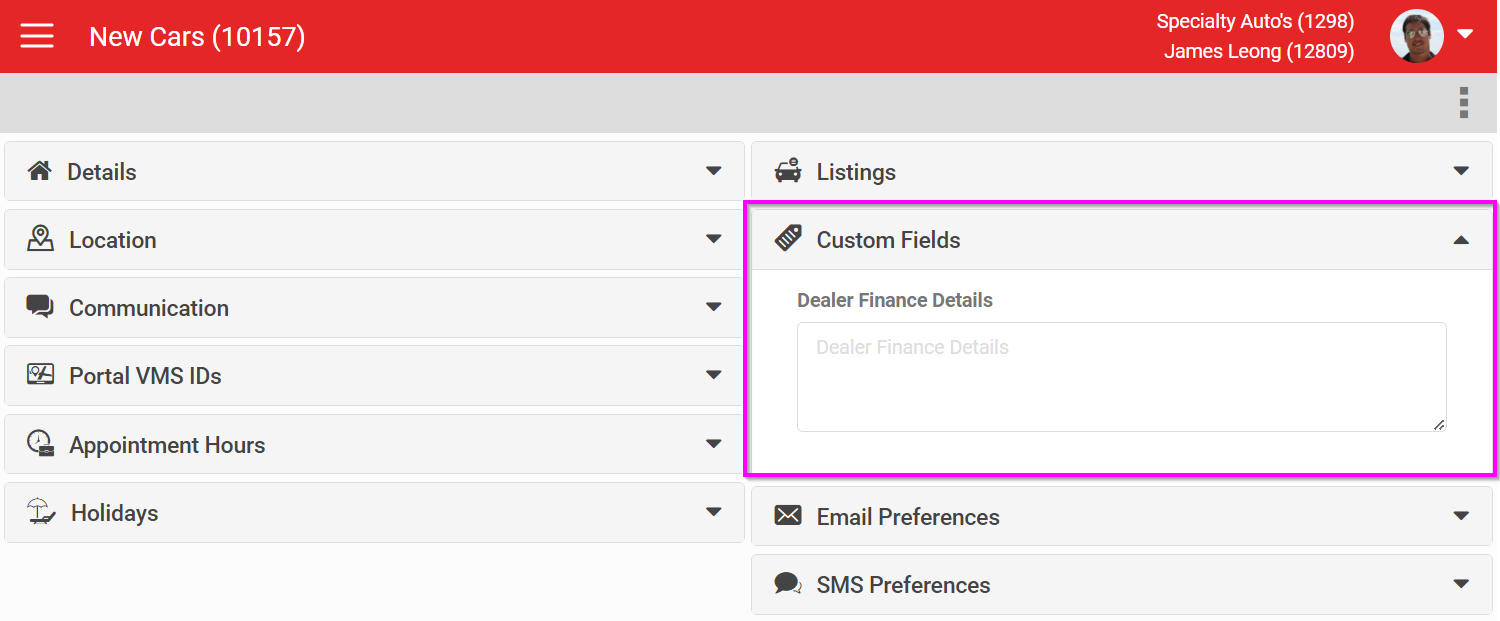Viewport: 1500px width, 621px height.
Task: Open the hamburger navigation menu
Action: 37,37
